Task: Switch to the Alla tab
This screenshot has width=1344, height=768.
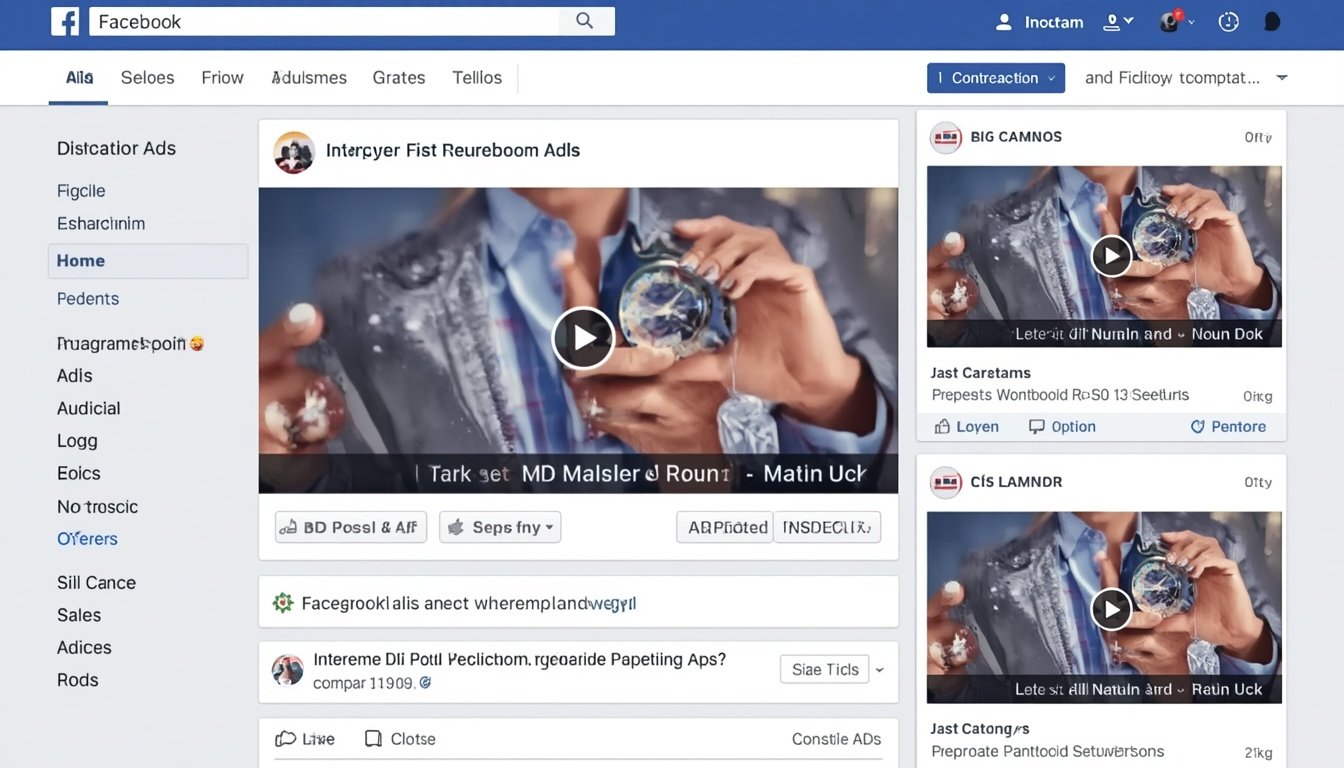Action: pos(79,78)
